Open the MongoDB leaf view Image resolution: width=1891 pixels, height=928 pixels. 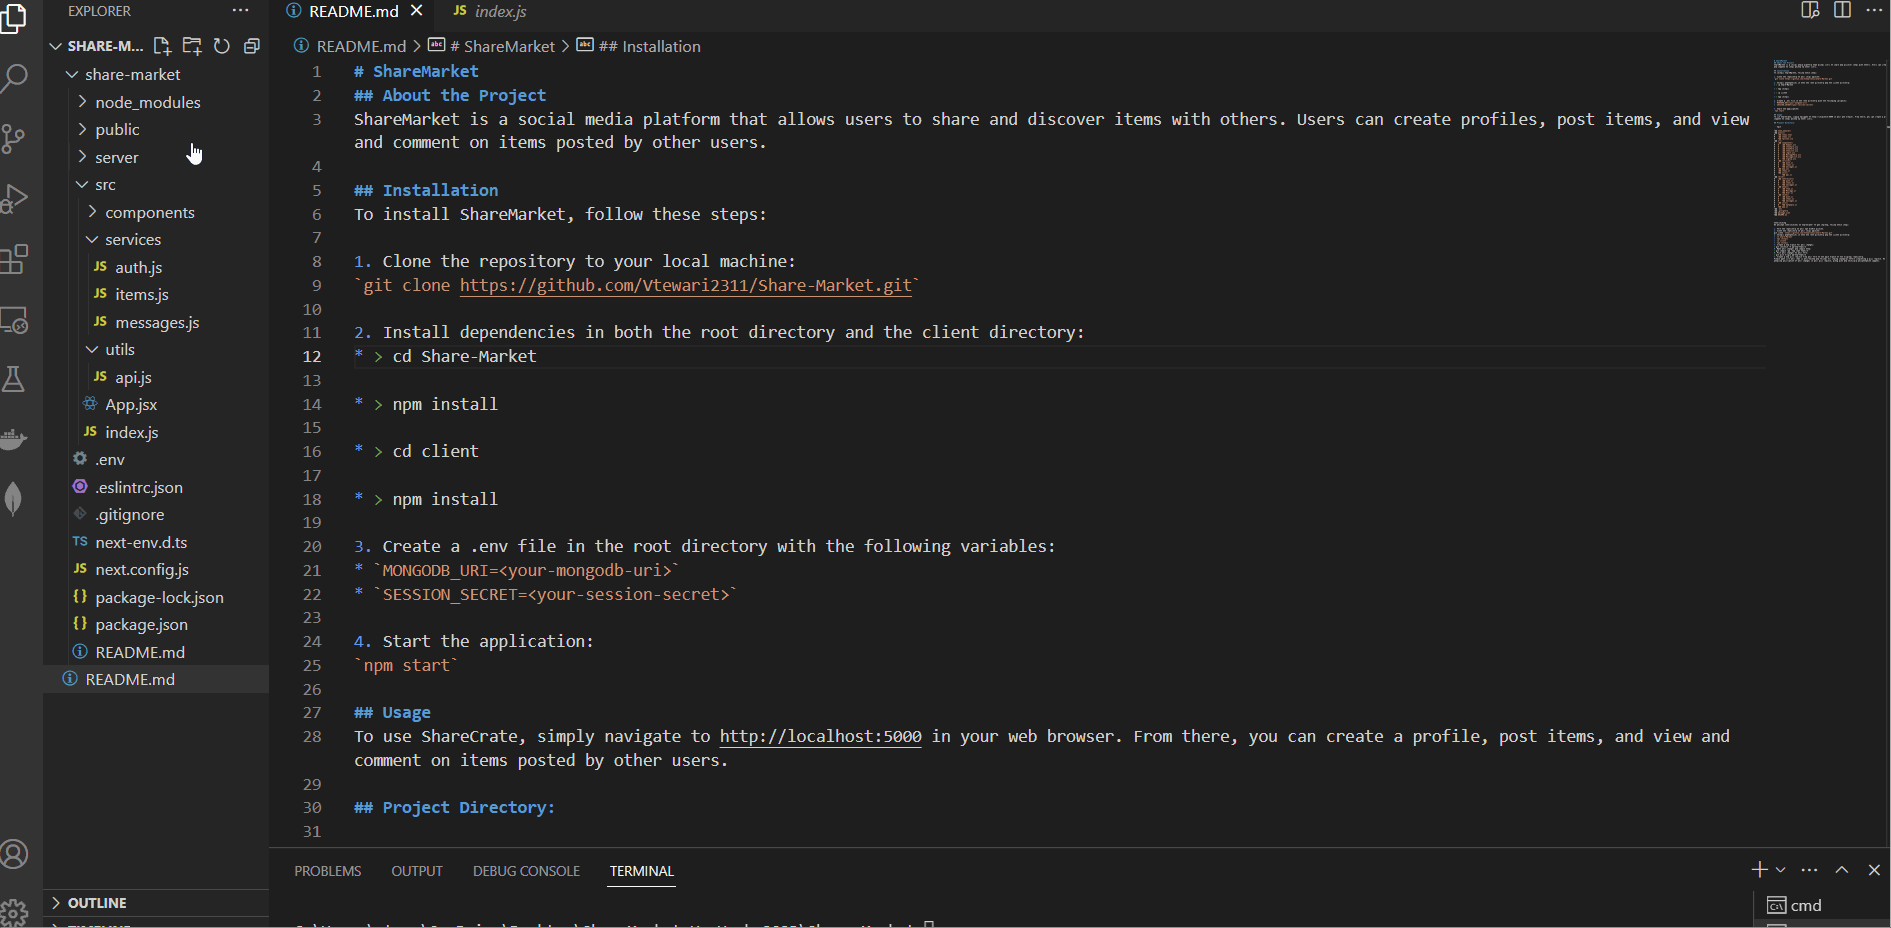coord(14,498)
